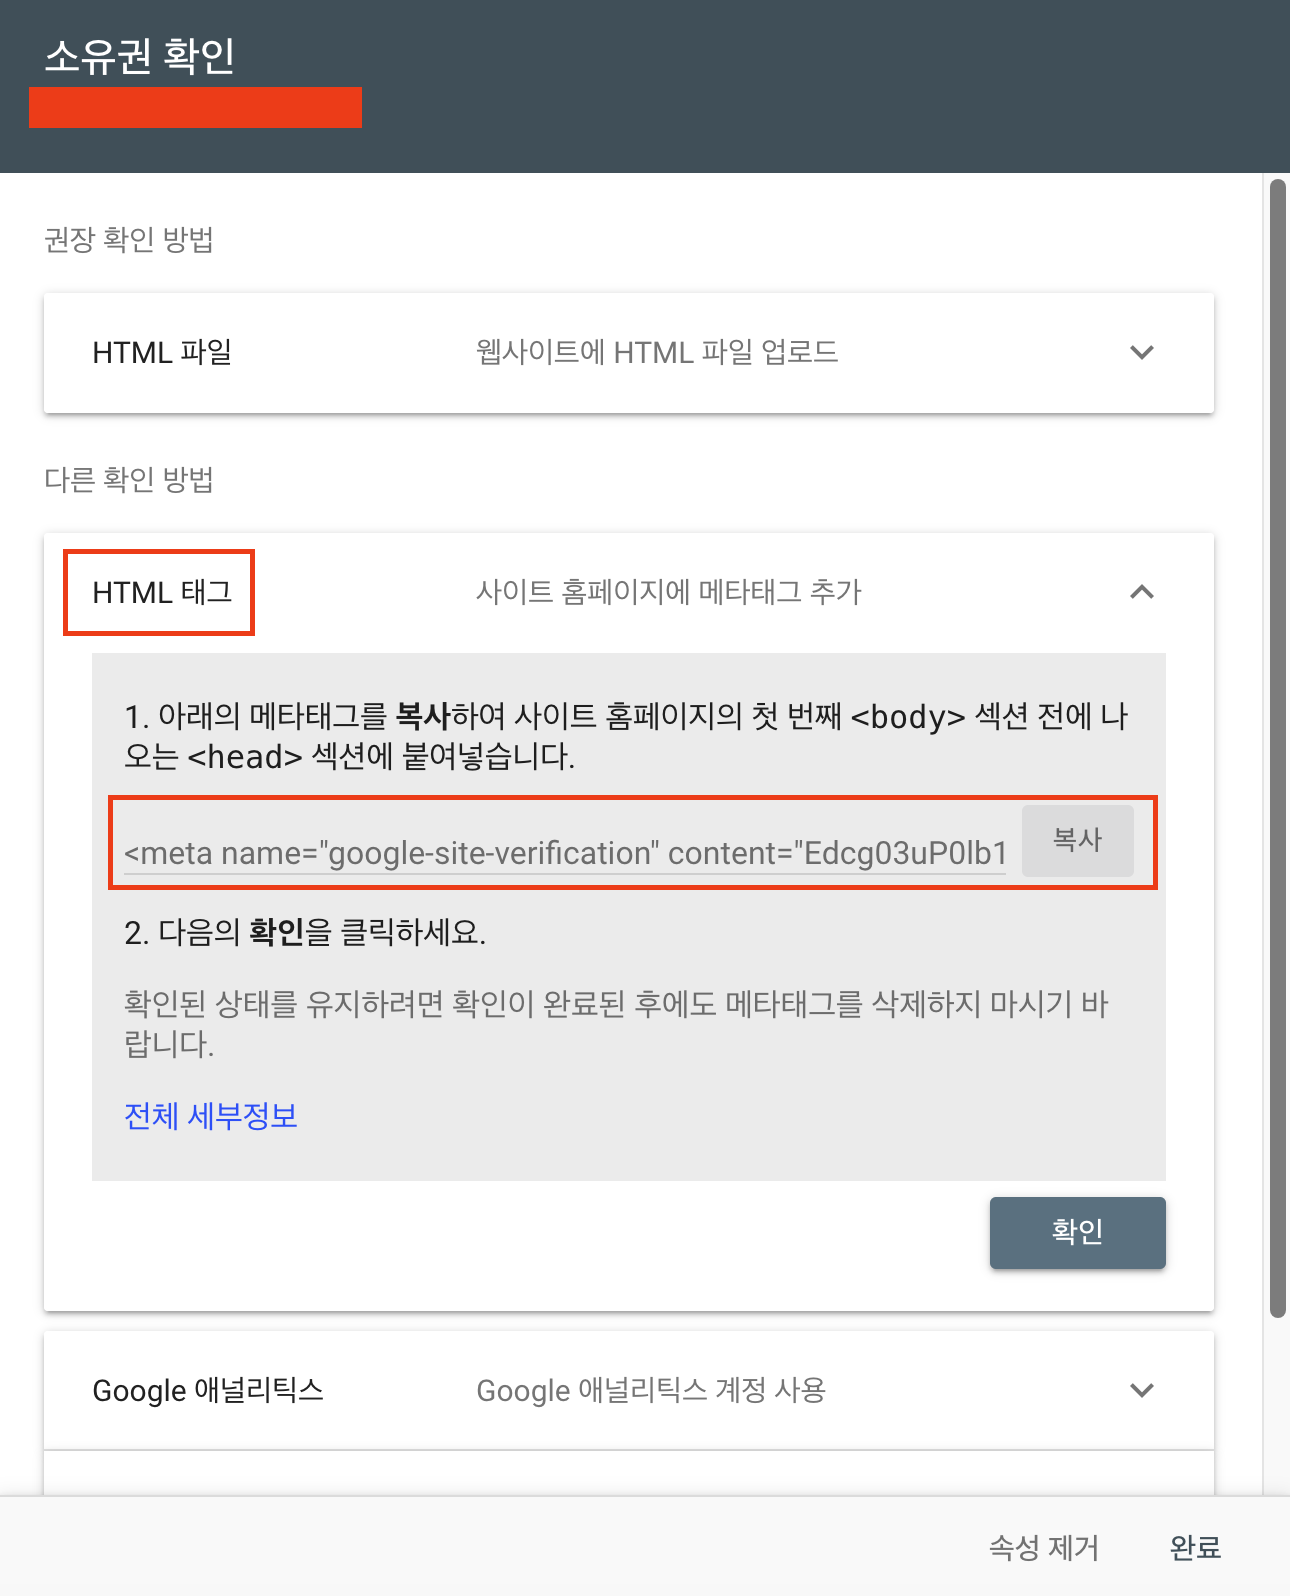Expand Google 애널리틱스 section chevron
This screenshot has width=1290, height=1596.
coord(1141,1390)
